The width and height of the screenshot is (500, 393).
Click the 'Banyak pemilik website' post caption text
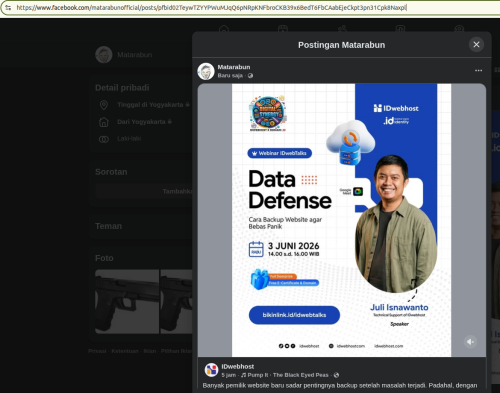click(340, 385)
